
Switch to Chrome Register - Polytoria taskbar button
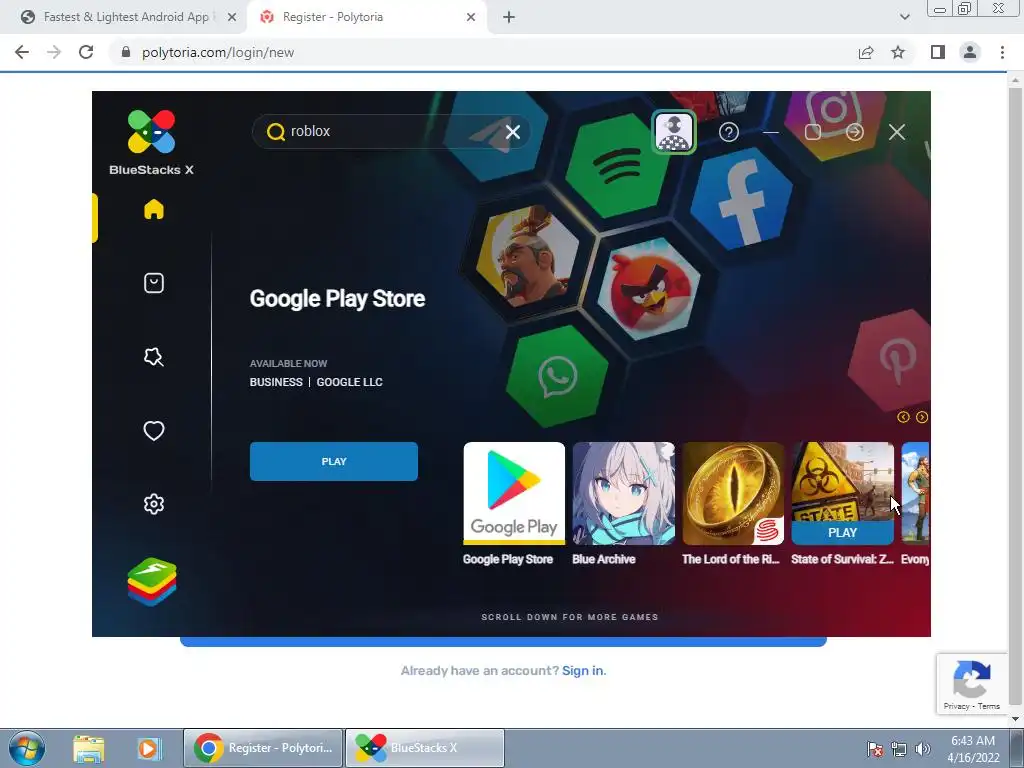tap(263, 748)
